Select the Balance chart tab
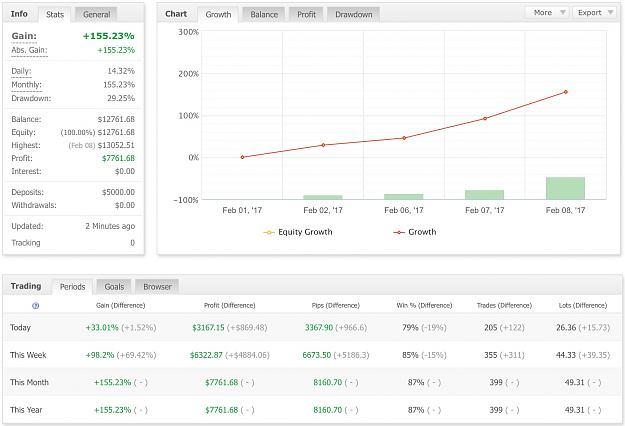 pos(264,15)
